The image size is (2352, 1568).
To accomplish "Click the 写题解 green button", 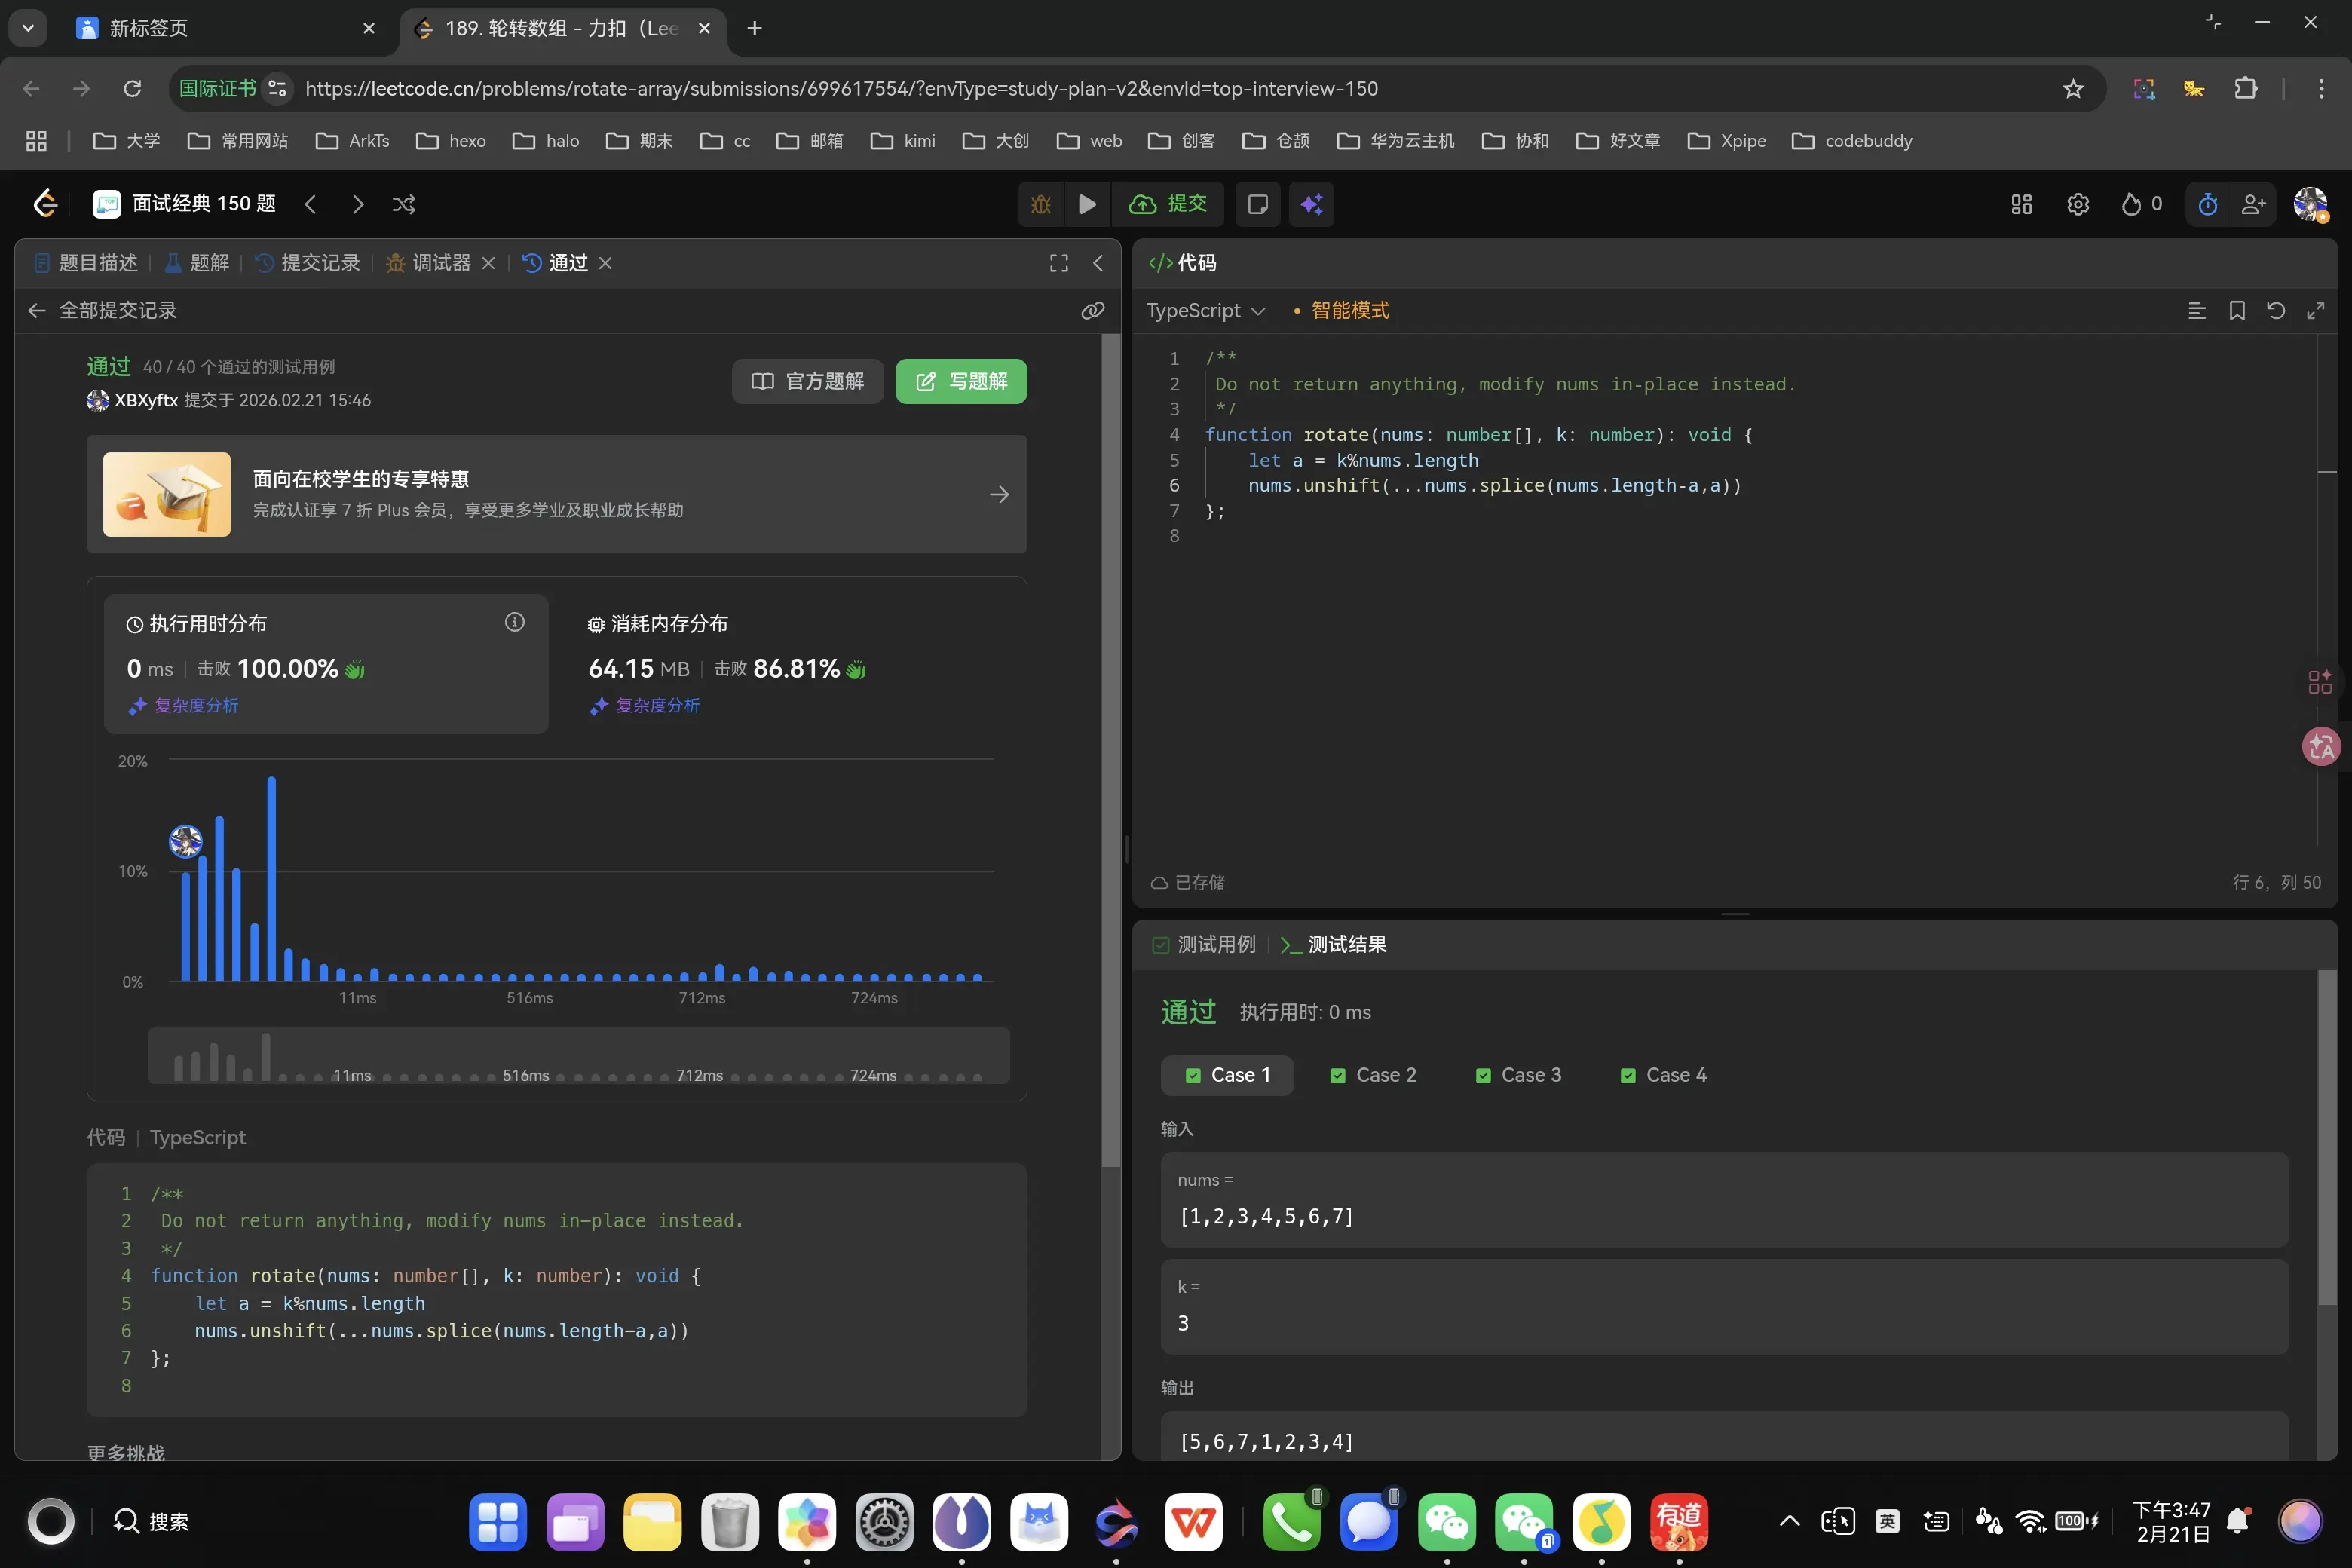I will click(x=960, y=381).
